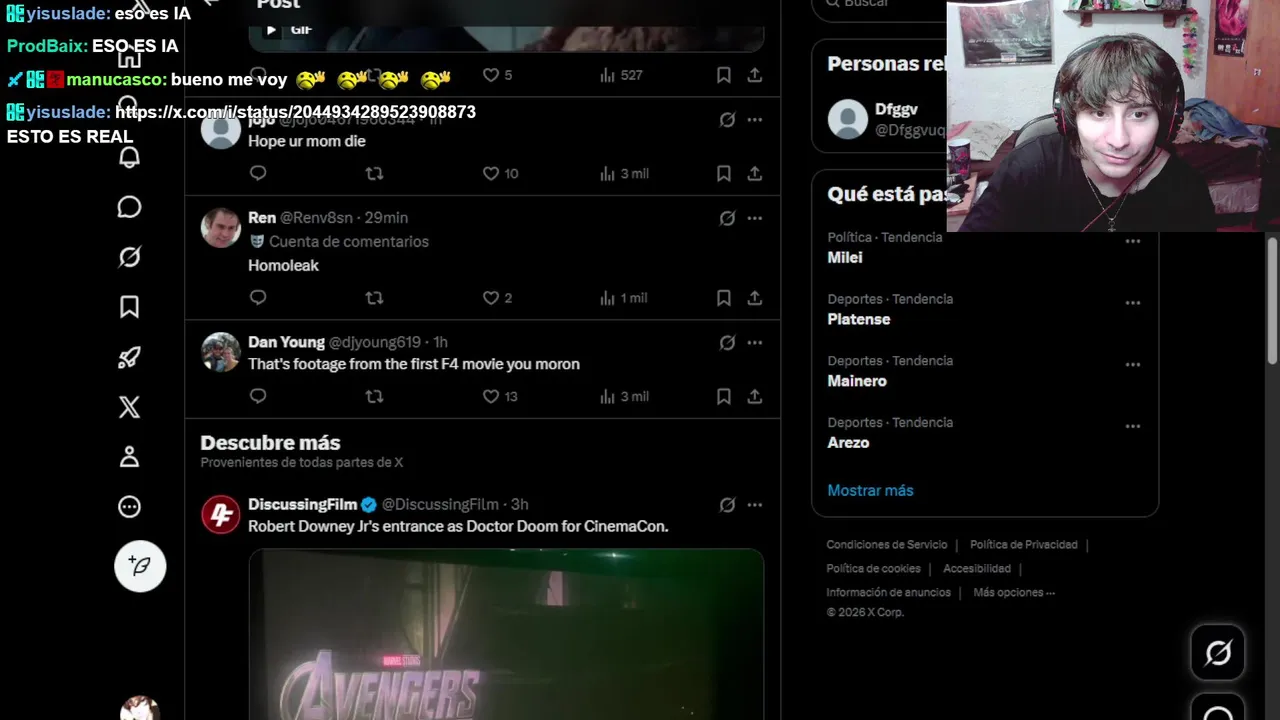Viewport: 1280px width, 720px height.
Task: Click the page vertical scrollbar
Action: [1272, 300]
